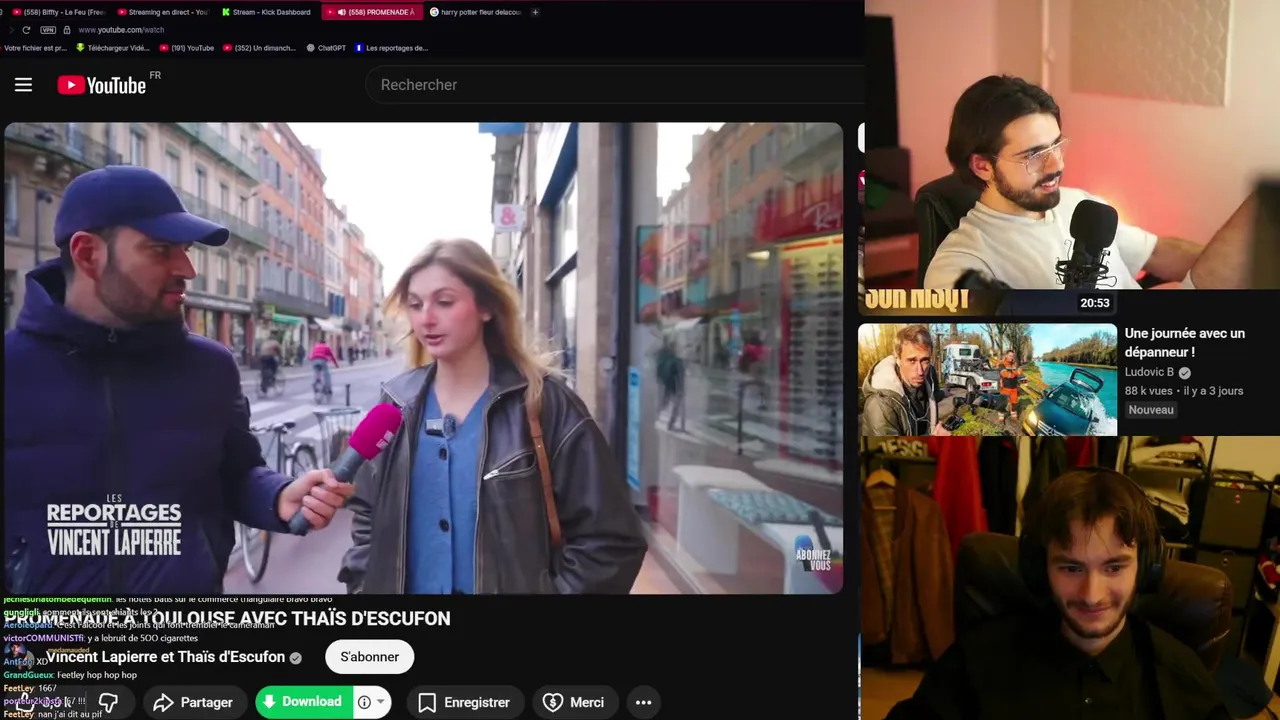This screenshot has height=720, width=1280.
Task: Open the Téléchargeur Vidé... bookmark
Action: tap(113, 48)
